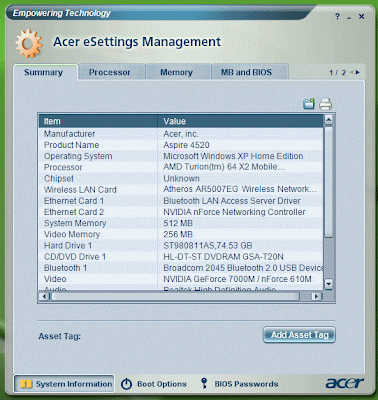
Task: Minimize the eSettings window
Action: (349, 17)
